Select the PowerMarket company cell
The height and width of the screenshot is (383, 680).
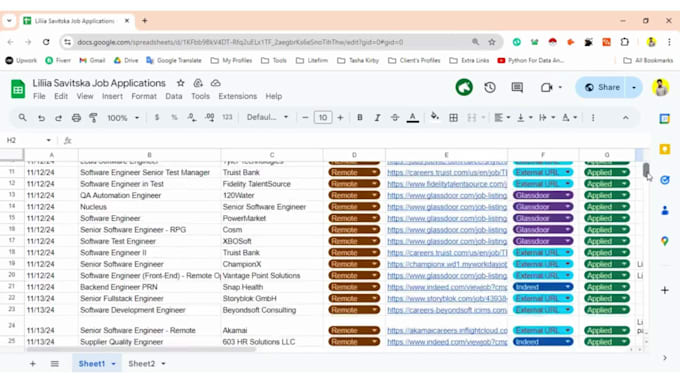click(x=272, y=218)
